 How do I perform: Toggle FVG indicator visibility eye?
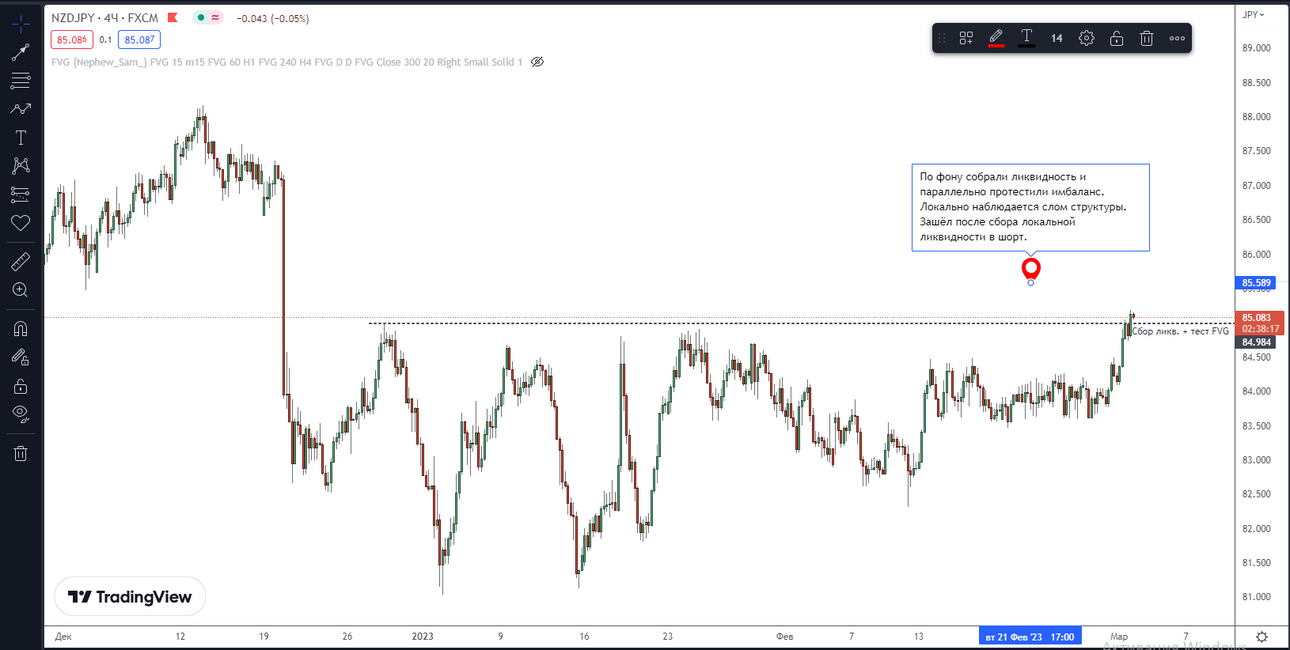pos(537,62)
